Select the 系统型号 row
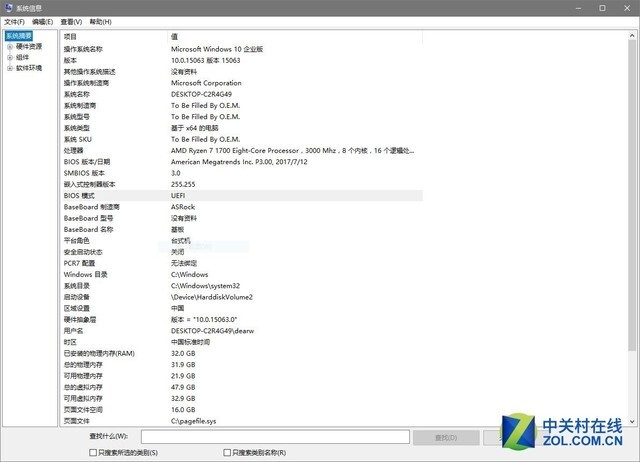This screenshot has width=640, height=462. (242, 117)
